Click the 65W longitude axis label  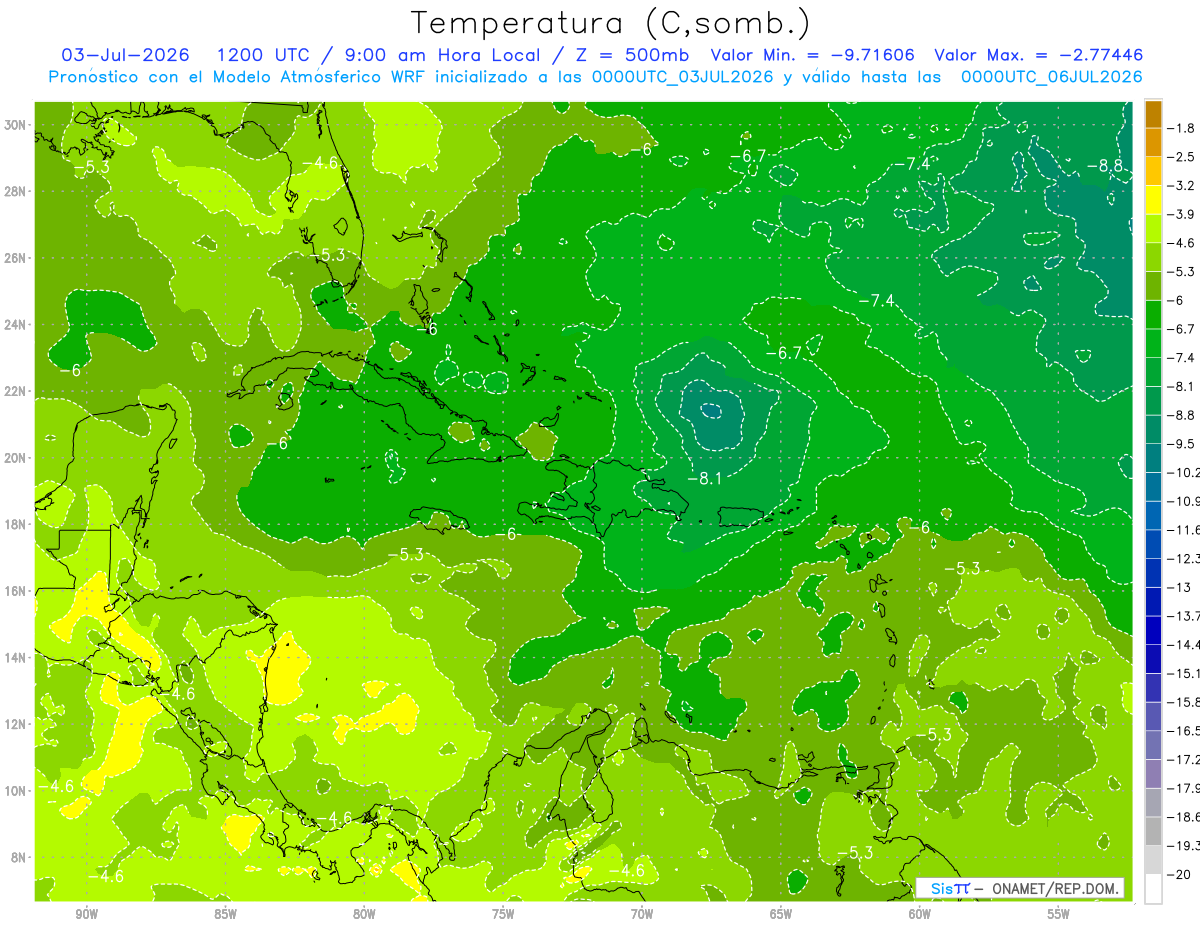[781, 914]
